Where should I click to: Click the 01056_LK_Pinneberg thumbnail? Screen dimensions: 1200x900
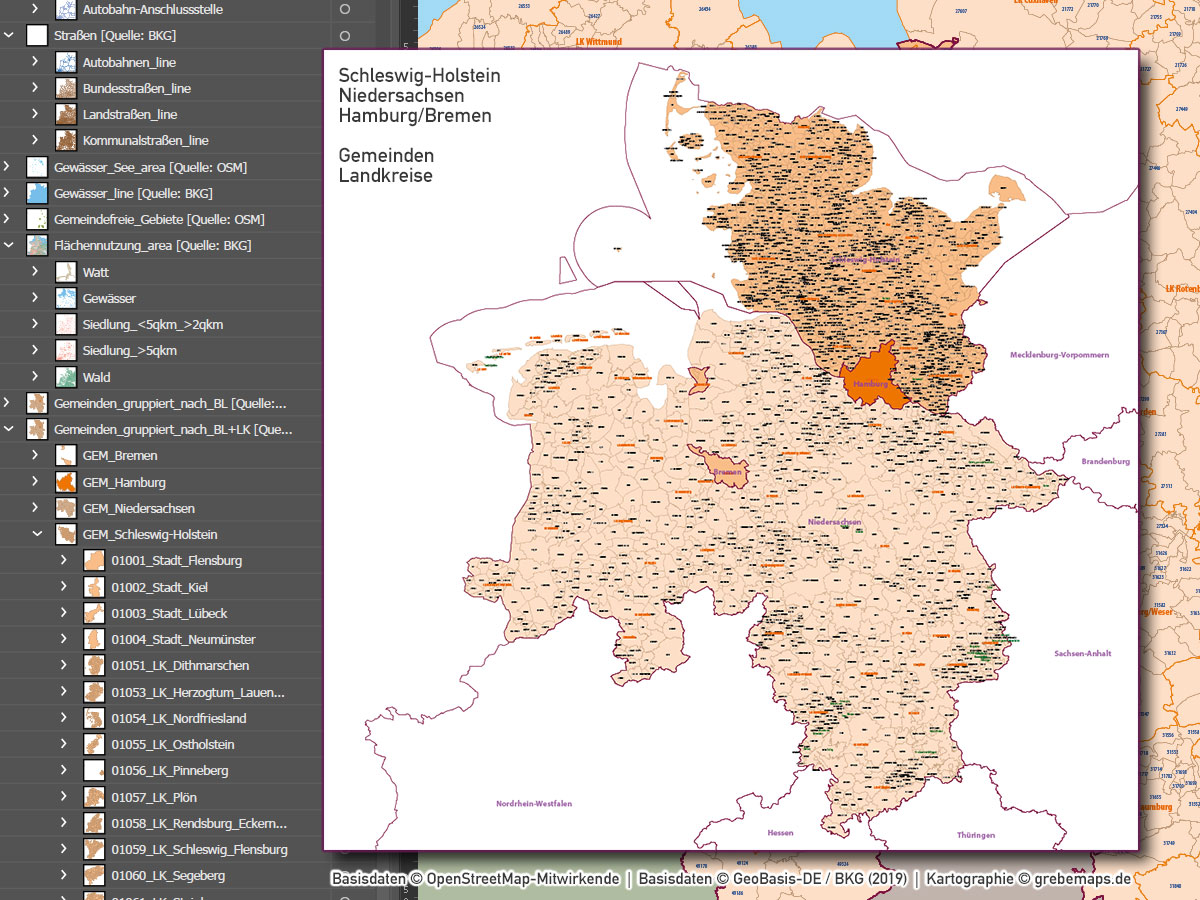point(94,771)
